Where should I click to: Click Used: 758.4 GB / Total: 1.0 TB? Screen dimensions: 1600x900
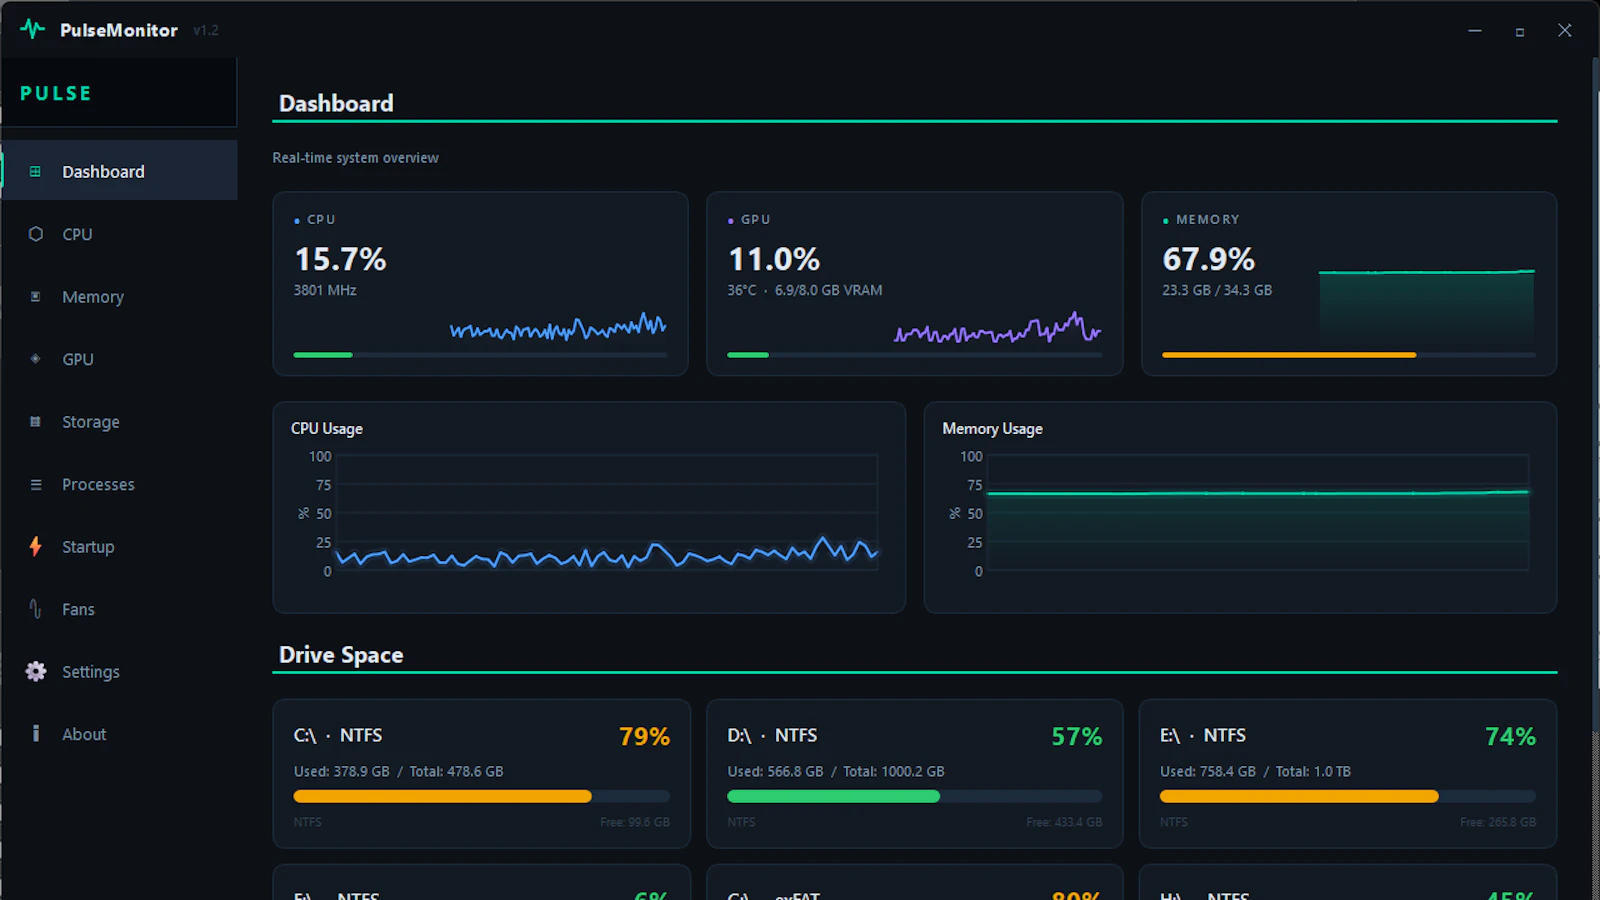pos(1255,771)
